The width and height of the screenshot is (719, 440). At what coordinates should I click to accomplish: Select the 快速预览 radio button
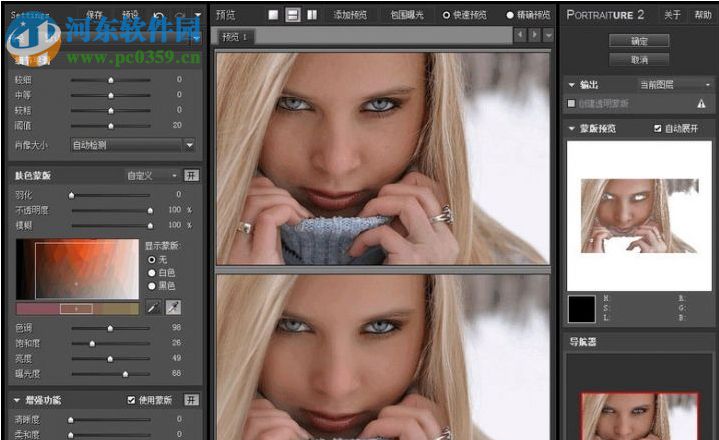(x=446, y=15)
